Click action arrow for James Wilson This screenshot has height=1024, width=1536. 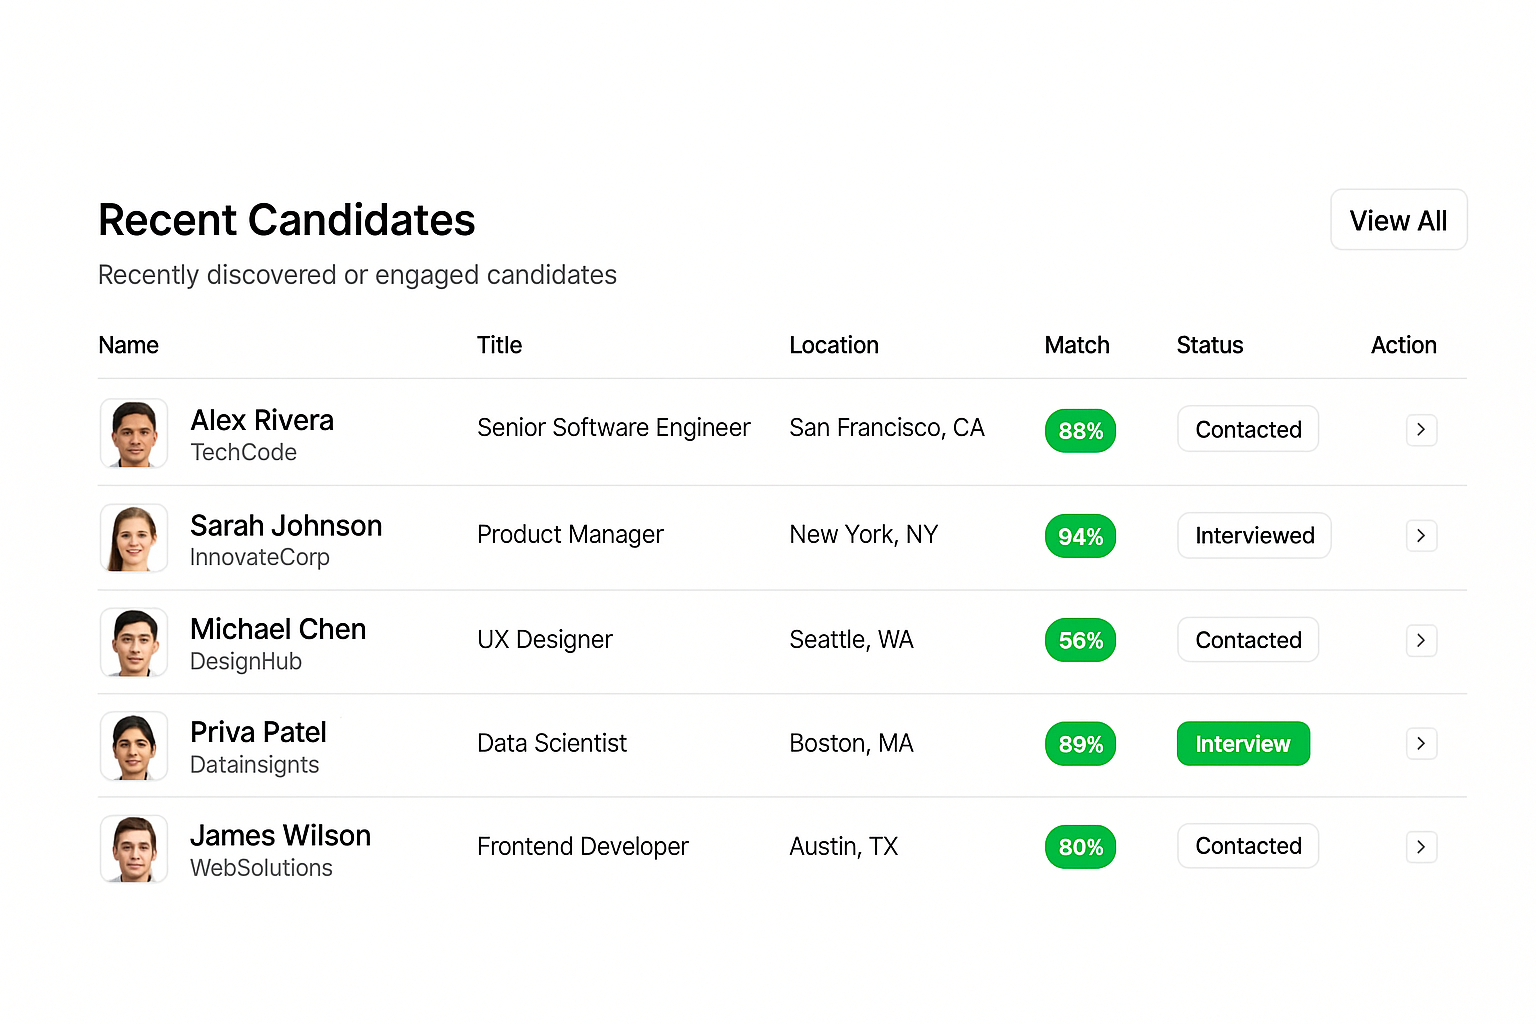[1421, 847]
